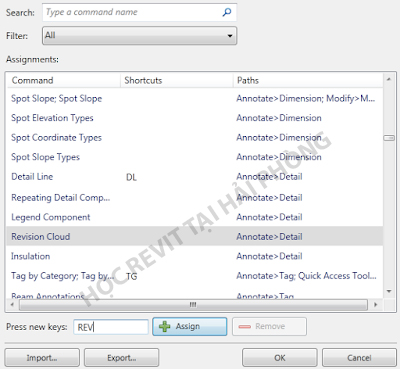The image size is (400, 369).
Task: Click Annotate>Detail path of Insulation row
Action: pos(269,256)
